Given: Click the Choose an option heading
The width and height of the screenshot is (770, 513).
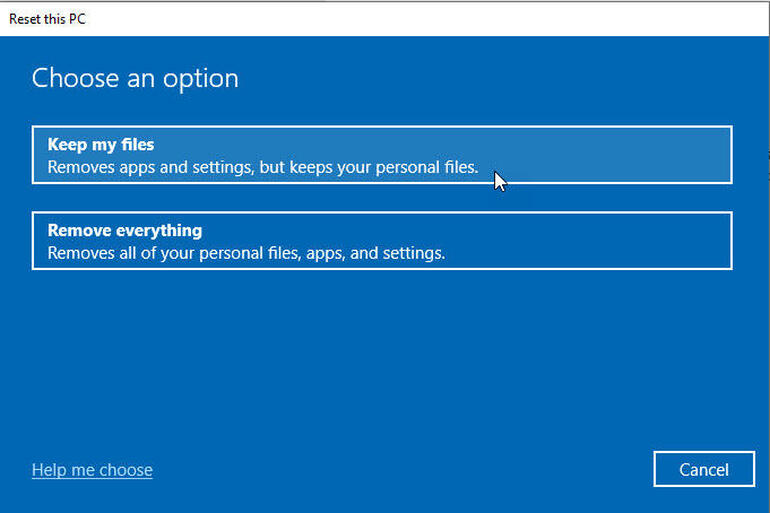Looking at the screenshot, I should click(135, 79).
